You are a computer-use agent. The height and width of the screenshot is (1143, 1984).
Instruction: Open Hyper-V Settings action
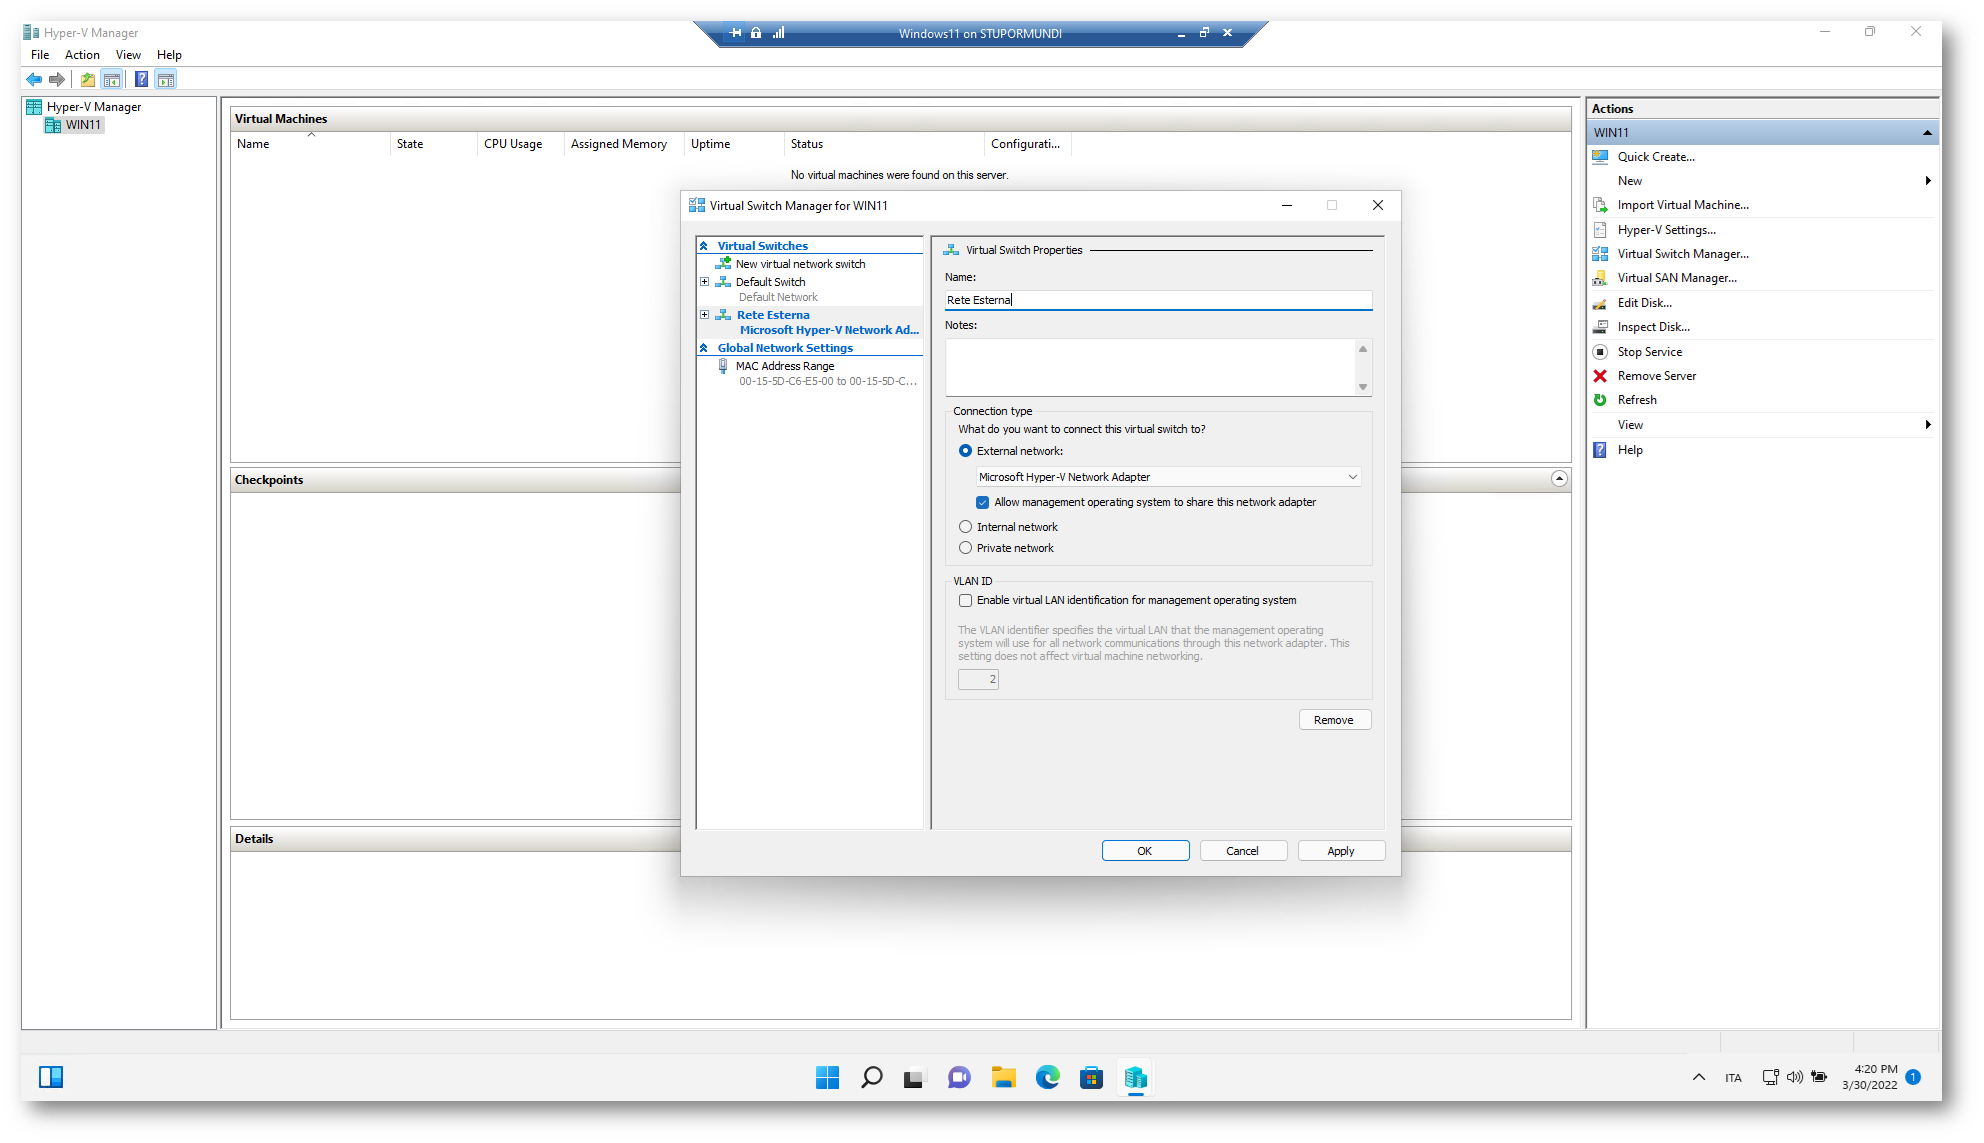click(x=1666, y=230)
